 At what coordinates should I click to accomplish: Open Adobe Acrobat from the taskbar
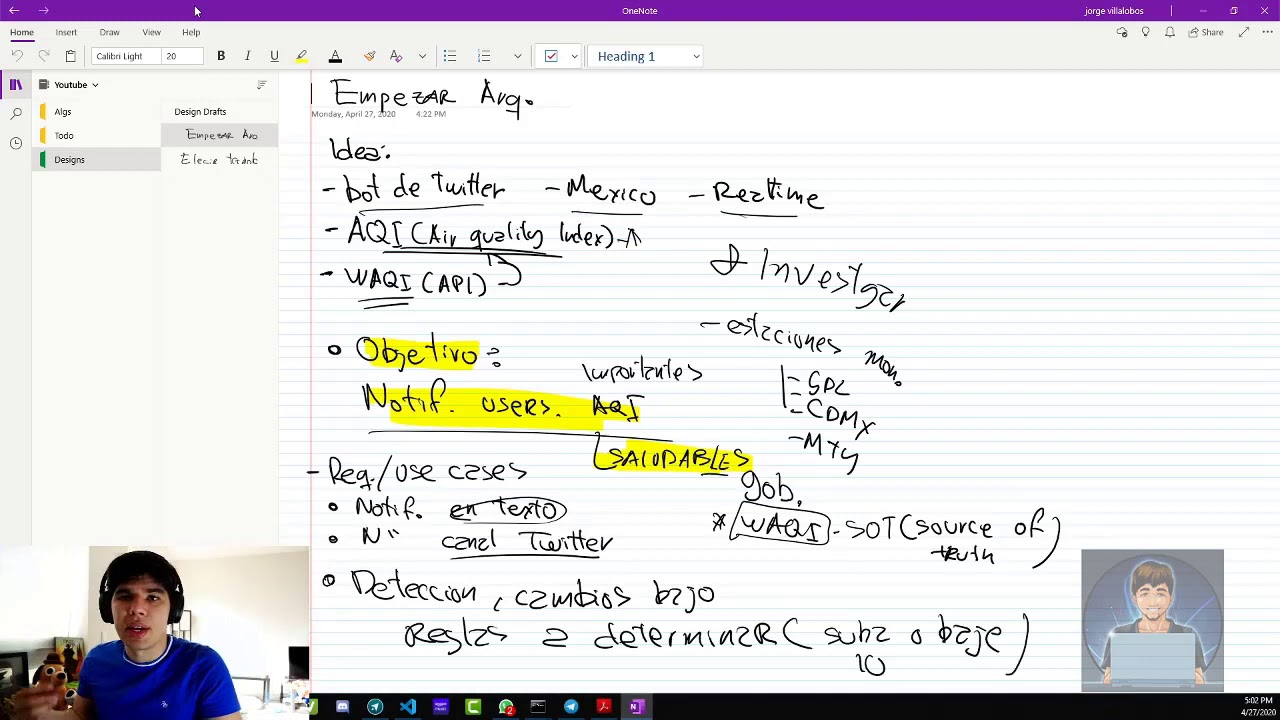point(603,707)
